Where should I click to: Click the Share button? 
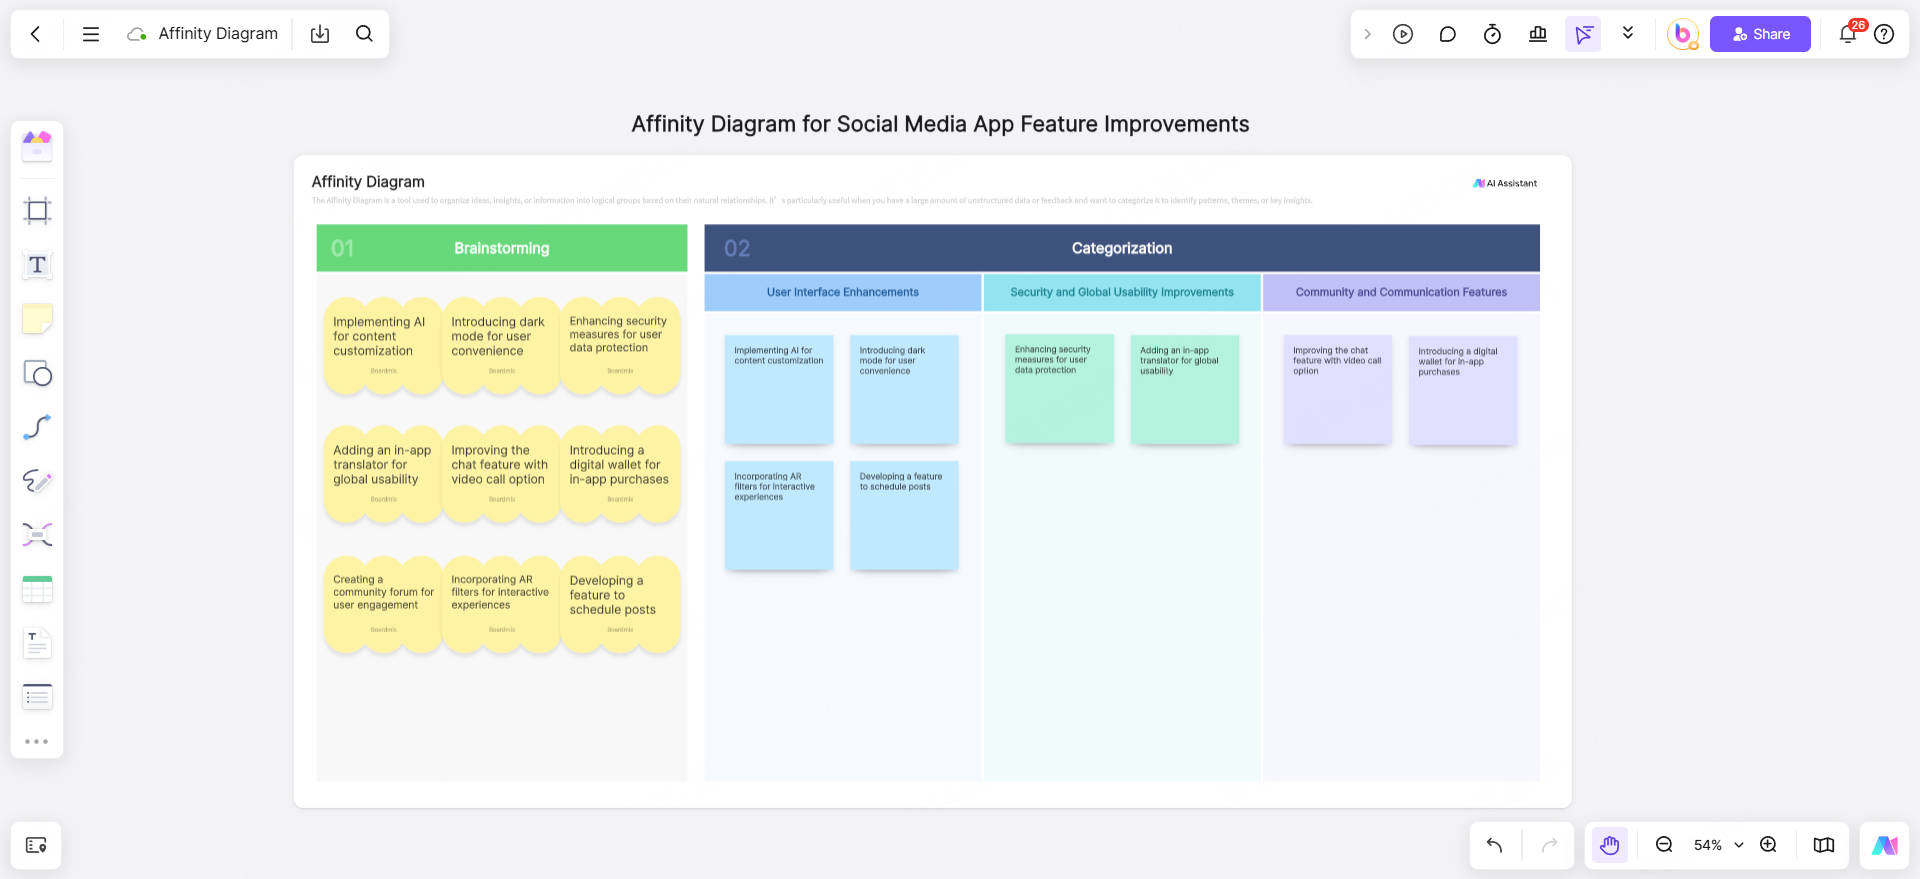[1760, 34]
